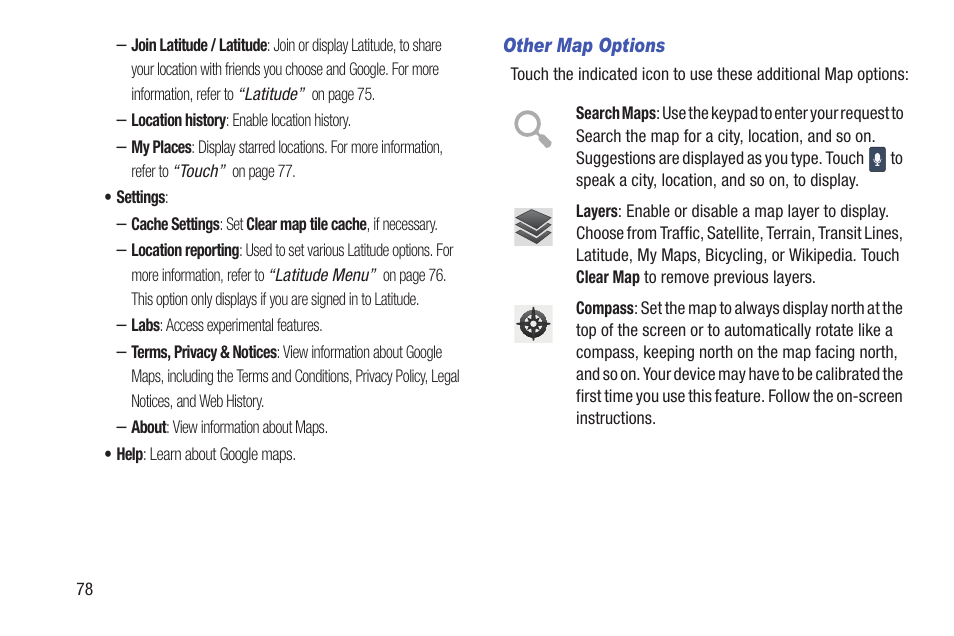Select the Cache Settings entry
Screen dimensions: 954x636
[175, 225]
